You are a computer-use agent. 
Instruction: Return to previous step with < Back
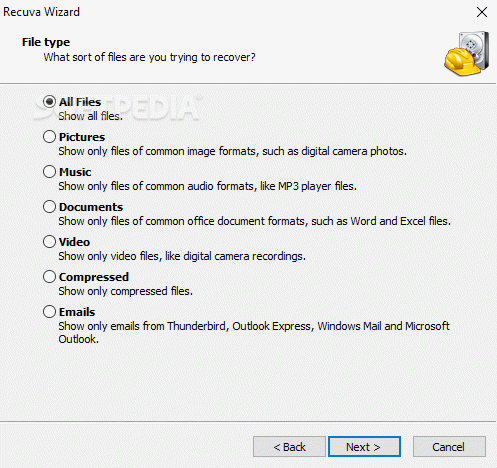click(289, 447)
